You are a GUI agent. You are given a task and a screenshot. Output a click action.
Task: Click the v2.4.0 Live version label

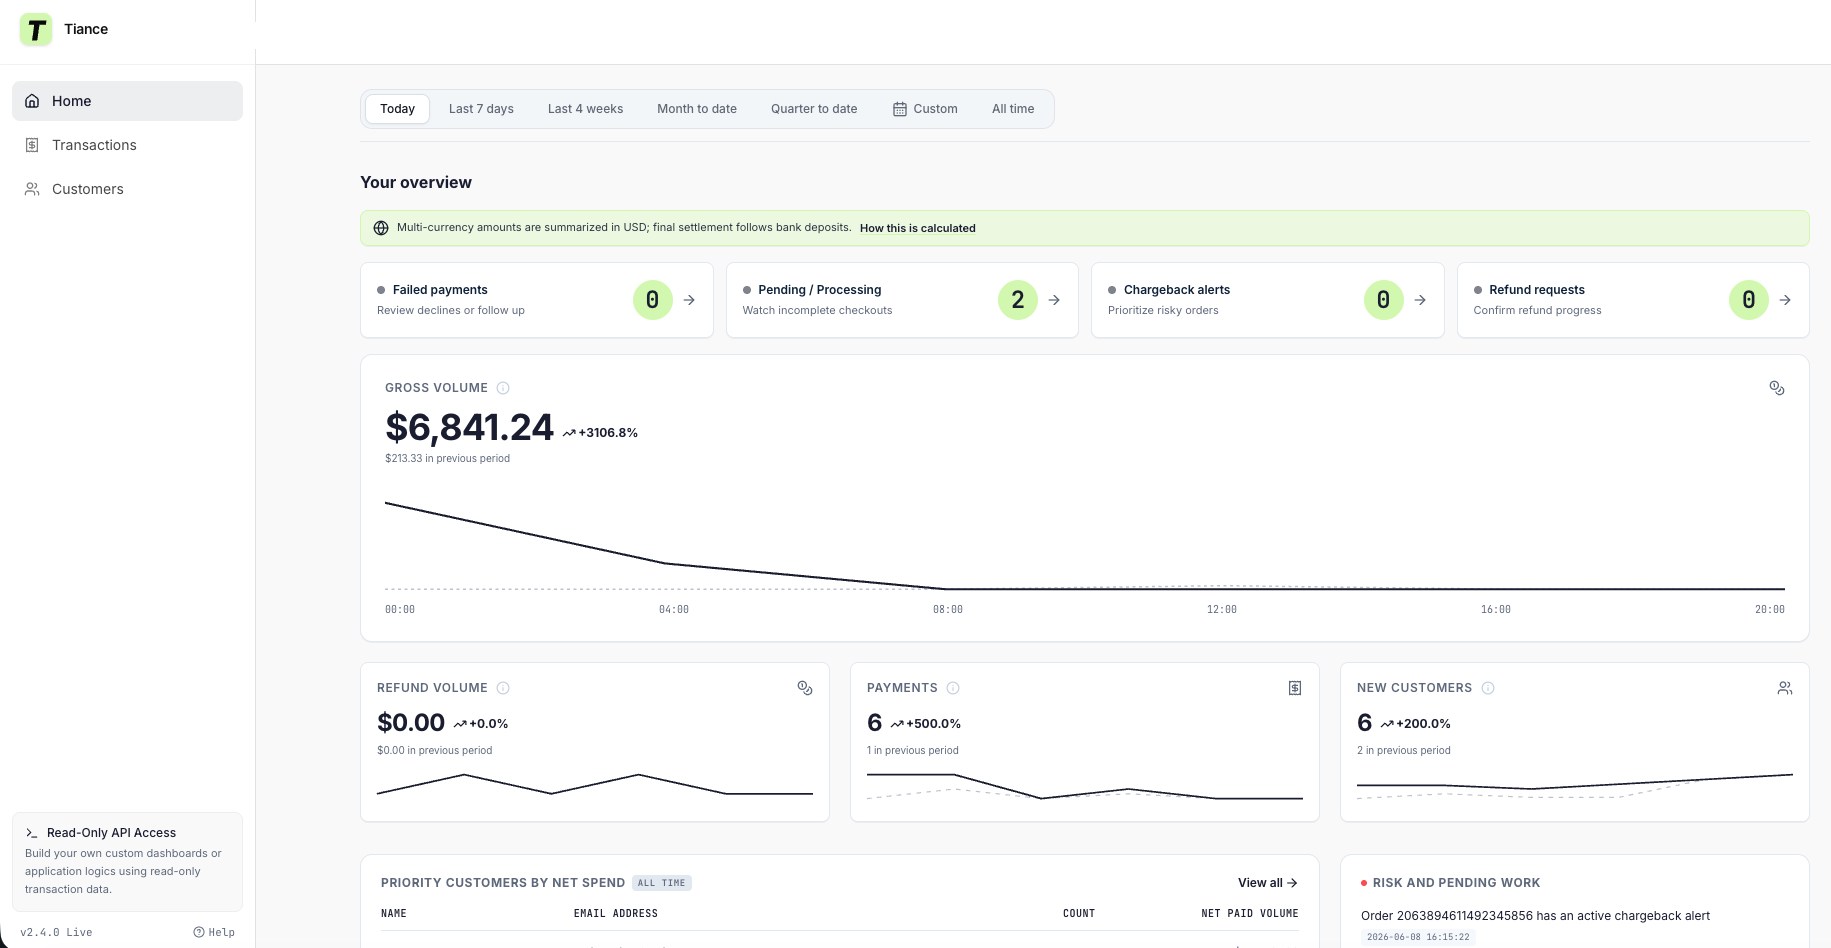click(56, 932)
